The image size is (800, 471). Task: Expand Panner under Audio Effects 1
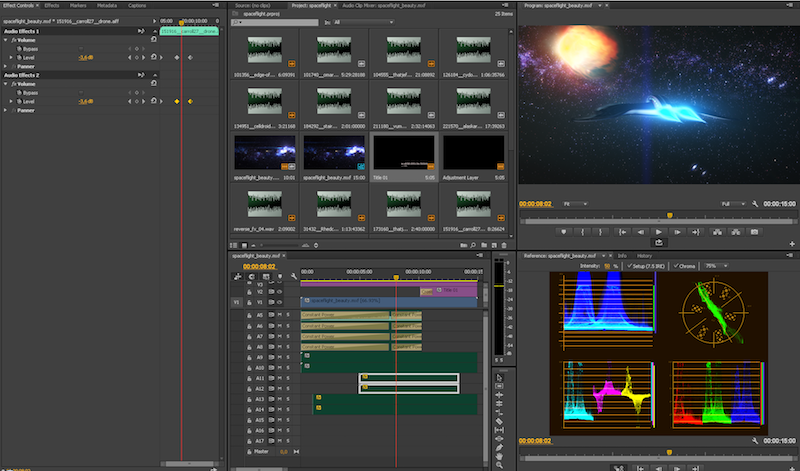pyautogui.click(x=6, y=66)
